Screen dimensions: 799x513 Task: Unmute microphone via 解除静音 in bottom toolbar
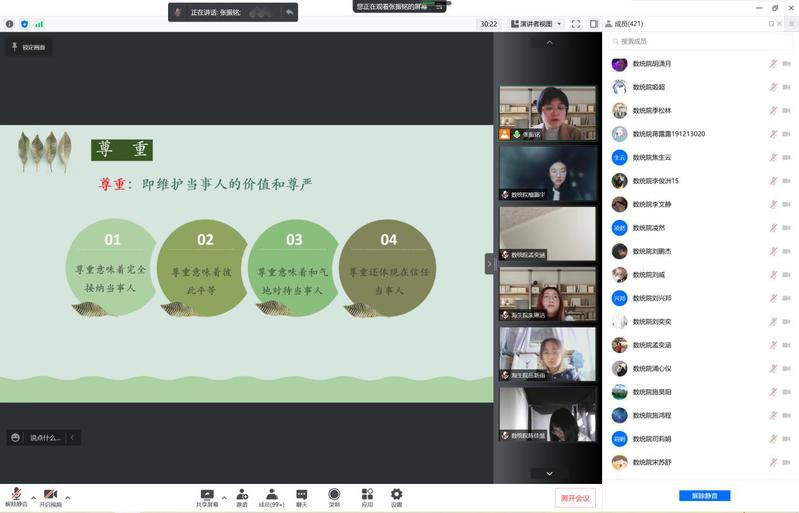pos(16,497)
